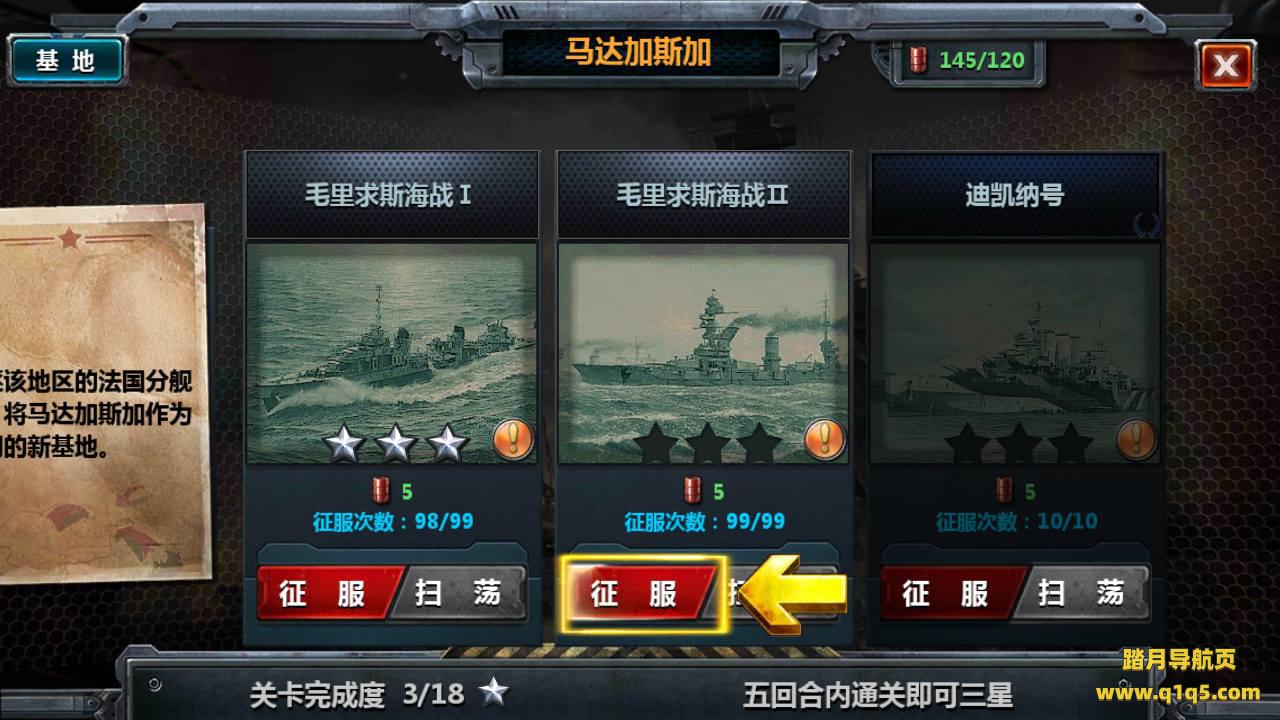Tap the three stars on 毛里求斯海战 I

pyautogui.click(x=395, y=443)
